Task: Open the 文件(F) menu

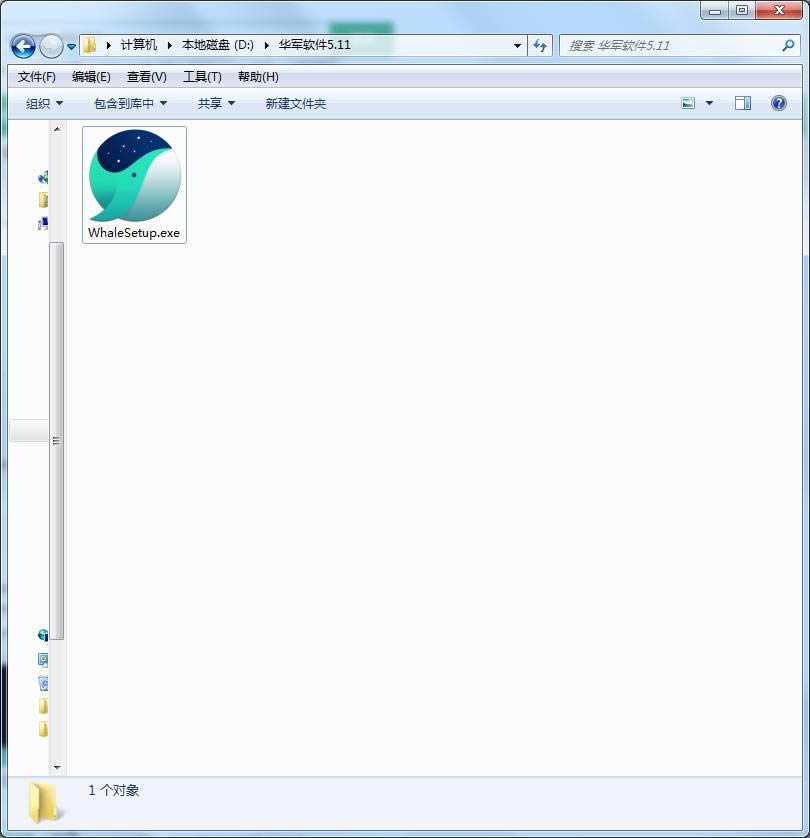Action: point(36,76)
